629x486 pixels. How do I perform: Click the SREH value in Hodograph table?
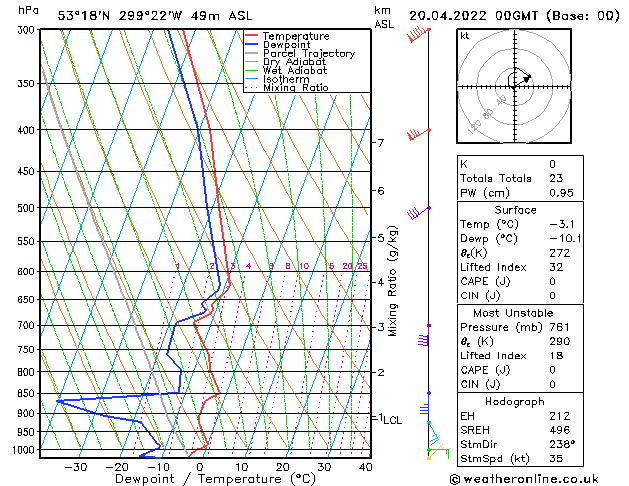click(560, 430)
